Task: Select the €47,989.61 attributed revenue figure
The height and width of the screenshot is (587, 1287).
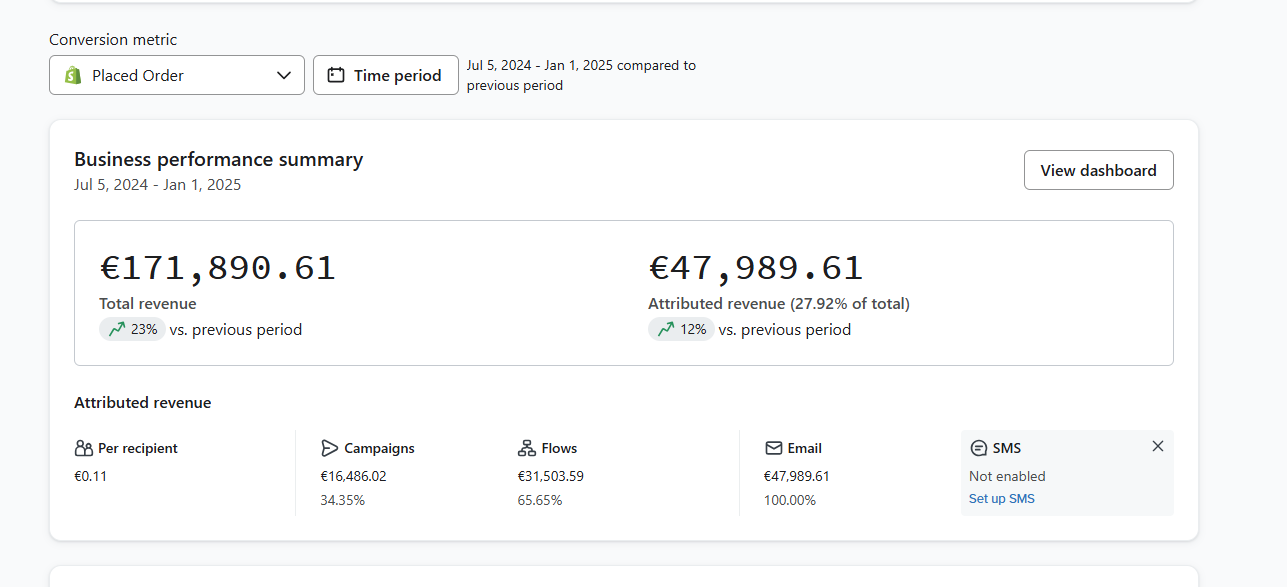Action: [x=755, y=268]
